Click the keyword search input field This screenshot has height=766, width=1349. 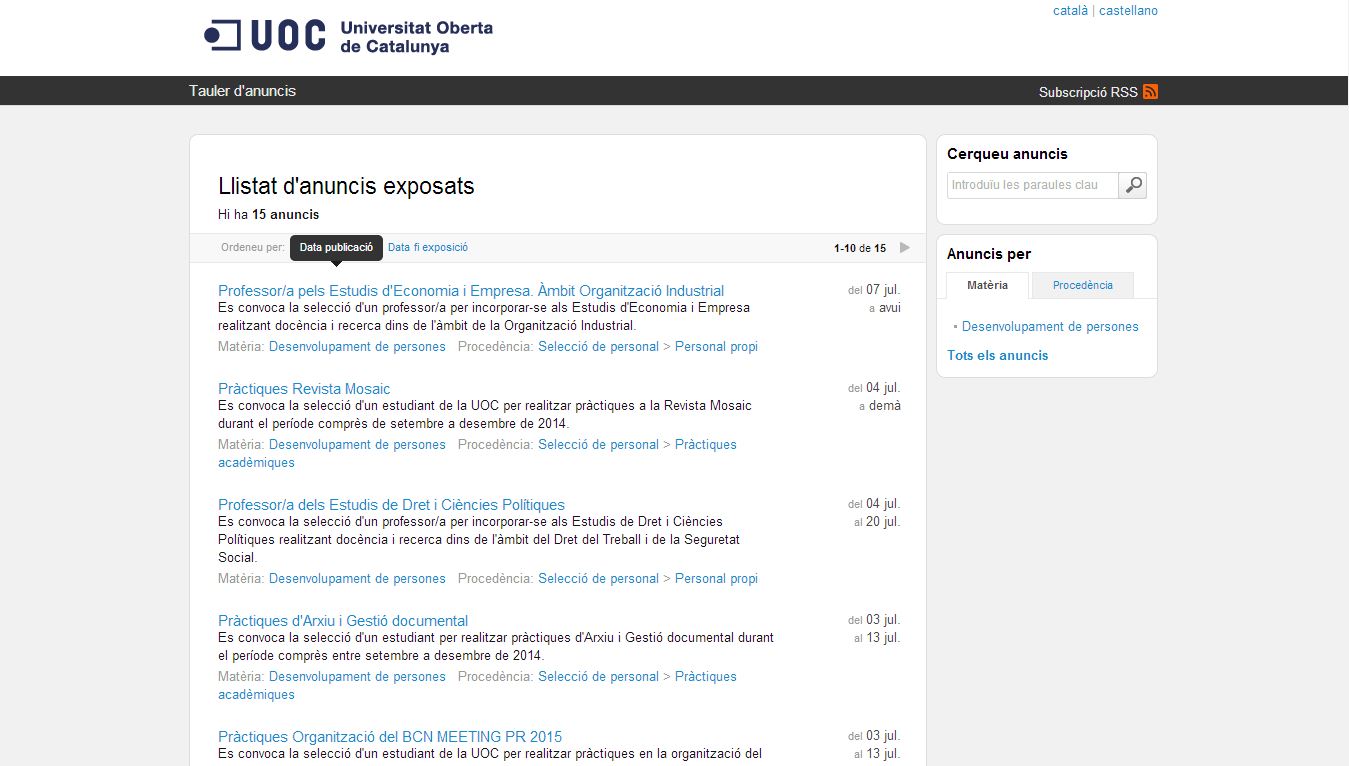1032,185
